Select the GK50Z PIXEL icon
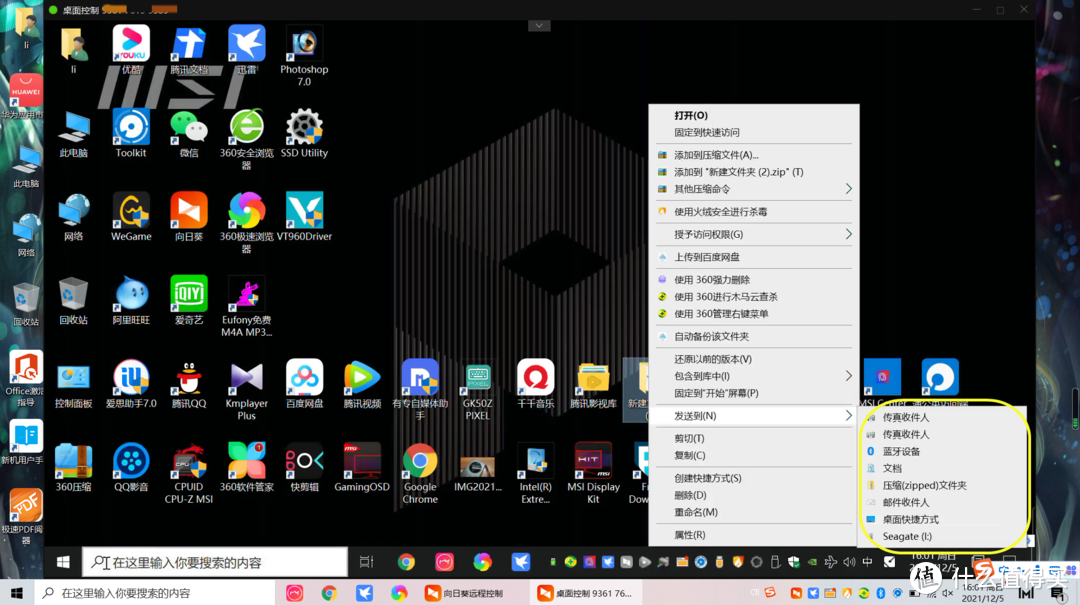Image resolution: width=1080 pixels, height=605 pixels. tap(477, 389)
